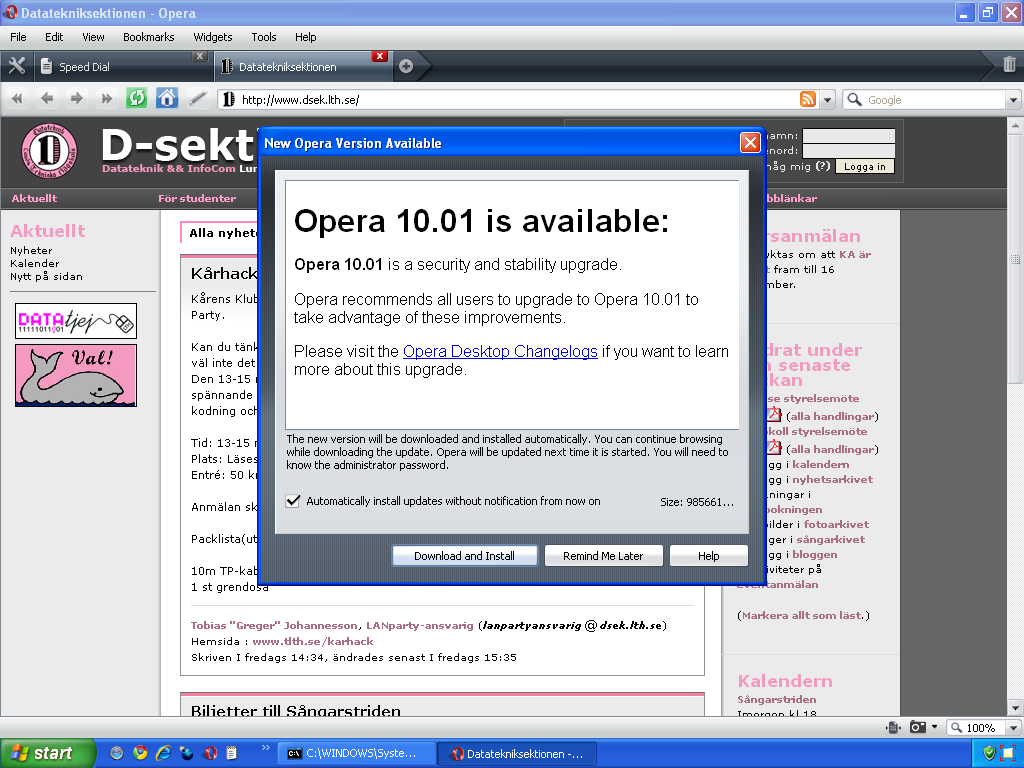Screen dimensions: 1024x768
Task: Launch Internet Explorer from the quick launch bar
Action: point(163,753)
